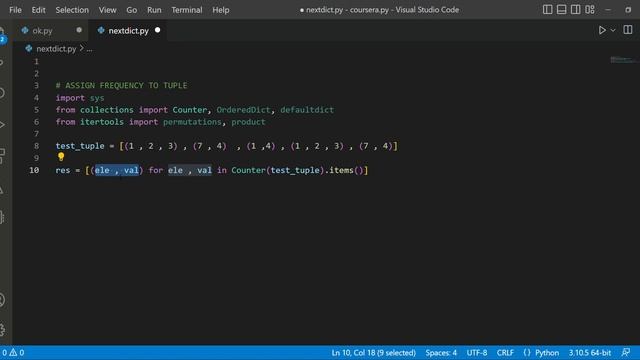The height and width of the screenshot is (360, 640).
Task: Open the Go menu
Action: [x=131, y=10]
